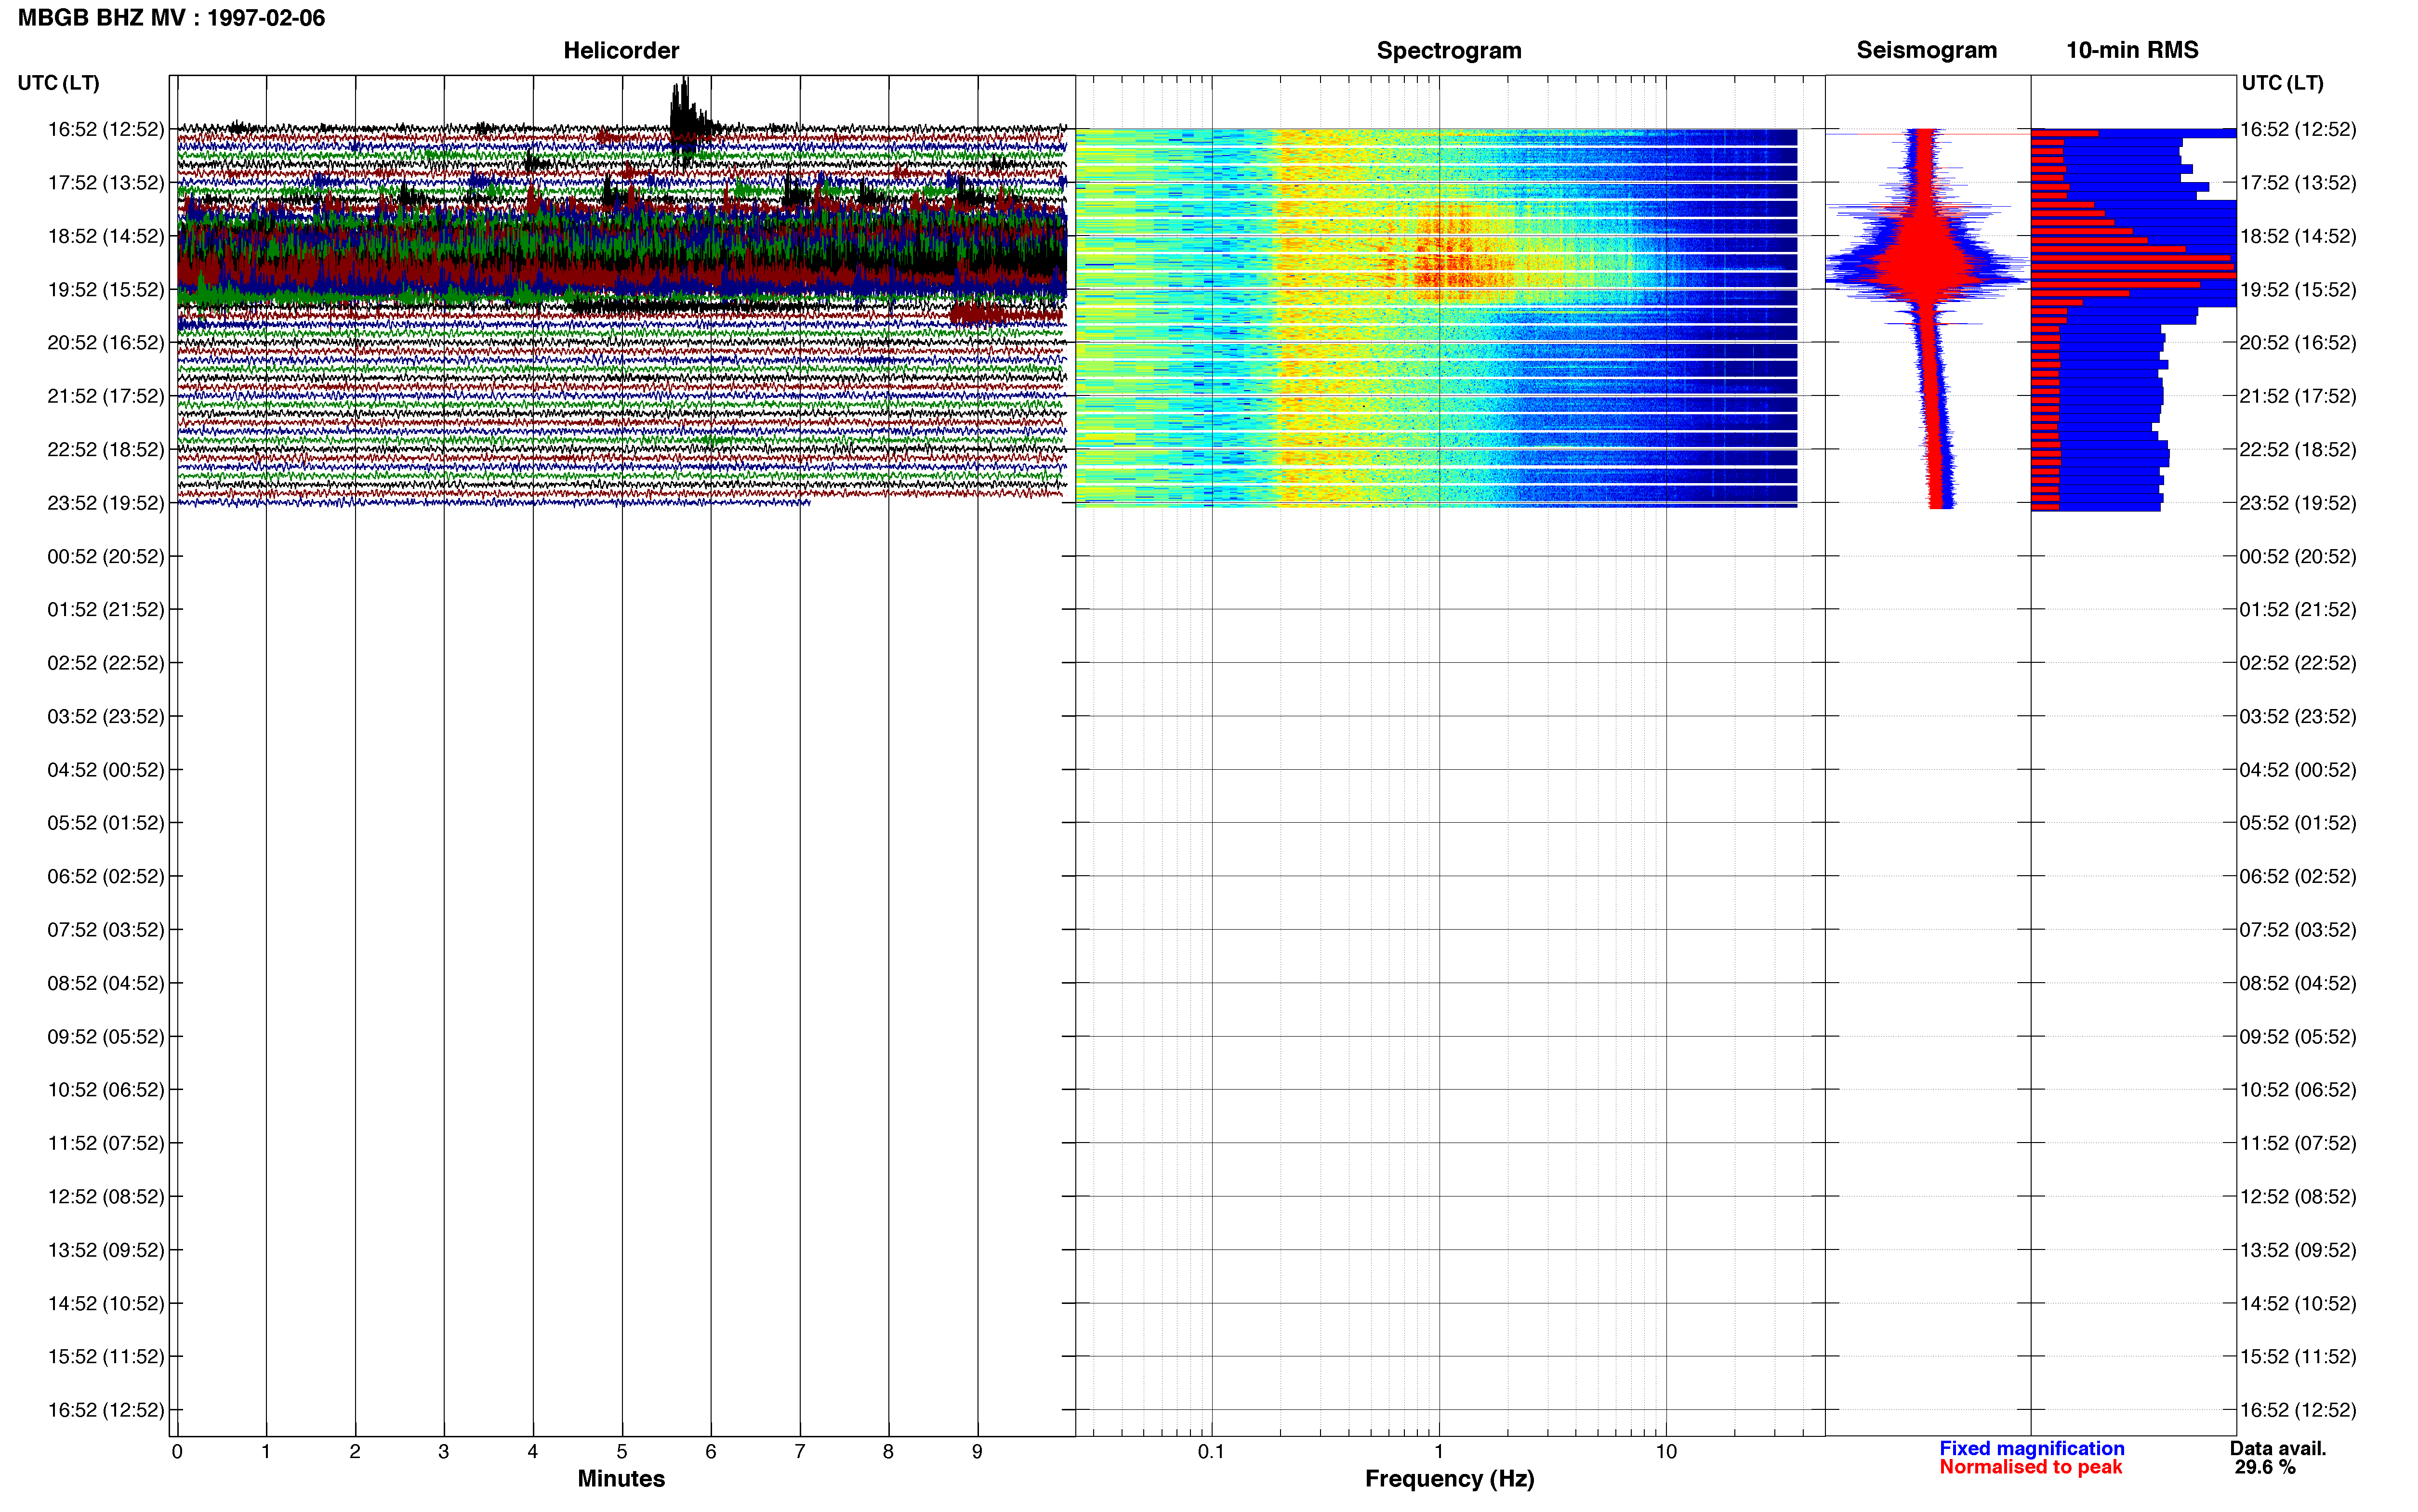Click the '0' tick on the Minutes axis
This screenshot has width=2418, height=1512.
click(177, 1451)
